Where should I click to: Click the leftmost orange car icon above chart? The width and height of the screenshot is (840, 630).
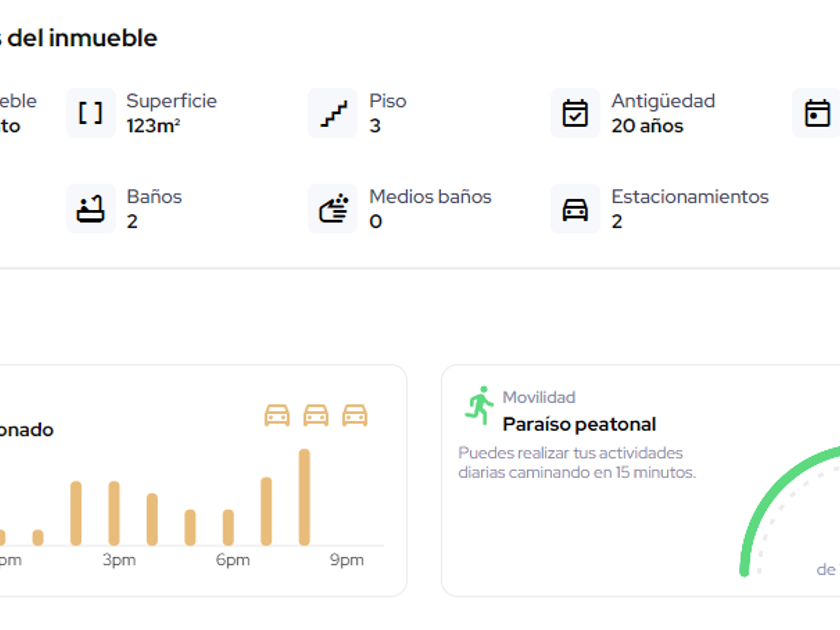point(277,415)
